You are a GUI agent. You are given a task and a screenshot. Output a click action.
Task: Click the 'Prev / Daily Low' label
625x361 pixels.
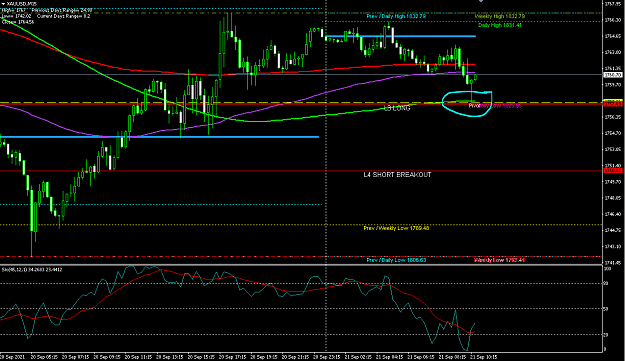(396, 260)
